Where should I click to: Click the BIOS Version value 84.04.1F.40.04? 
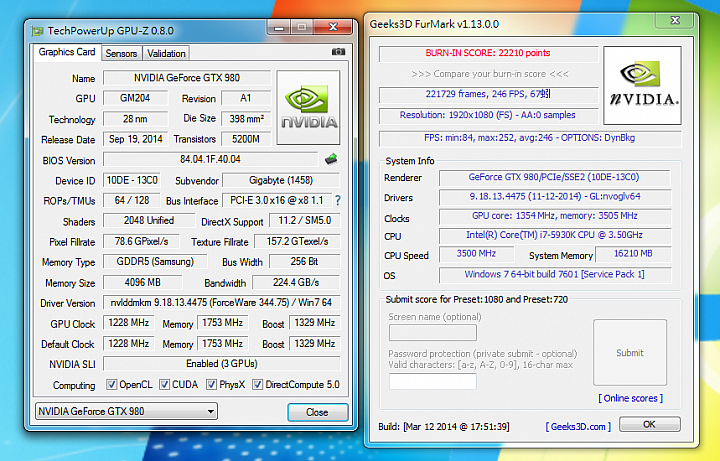[x=210, y=159]
